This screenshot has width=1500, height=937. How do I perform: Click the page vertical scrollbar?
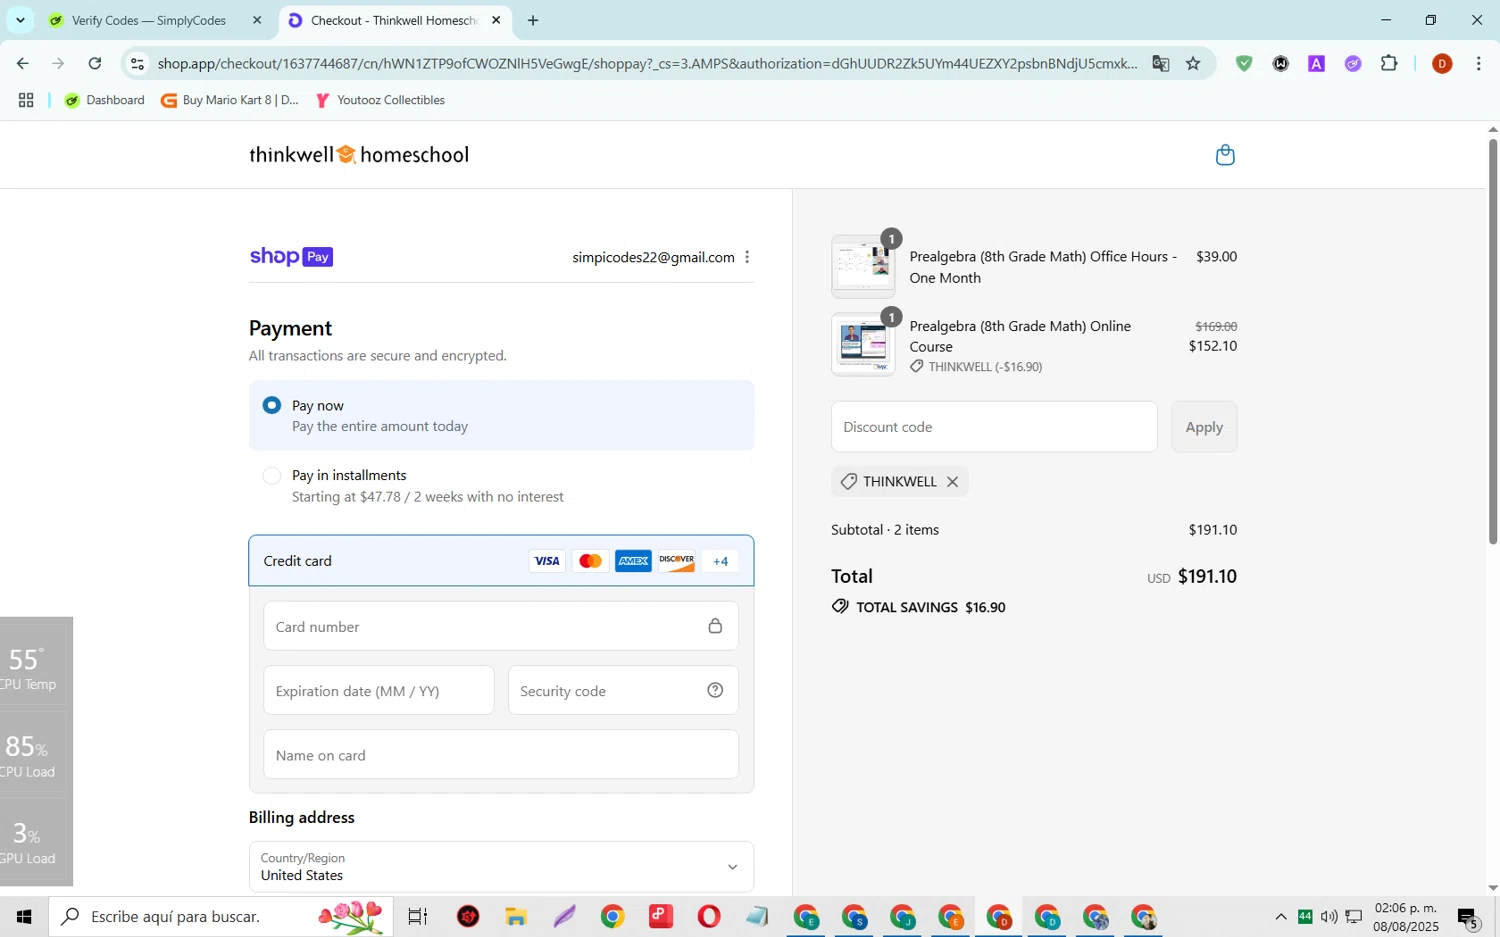[1493, 340]
